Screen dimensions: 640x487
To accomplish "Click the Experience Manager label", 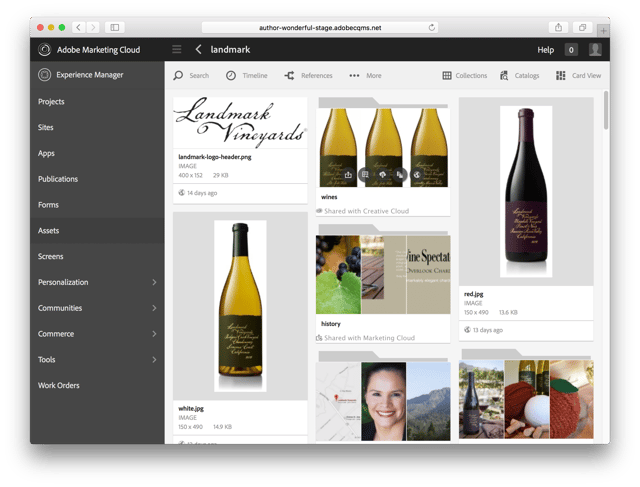I will tap(89, 75).
